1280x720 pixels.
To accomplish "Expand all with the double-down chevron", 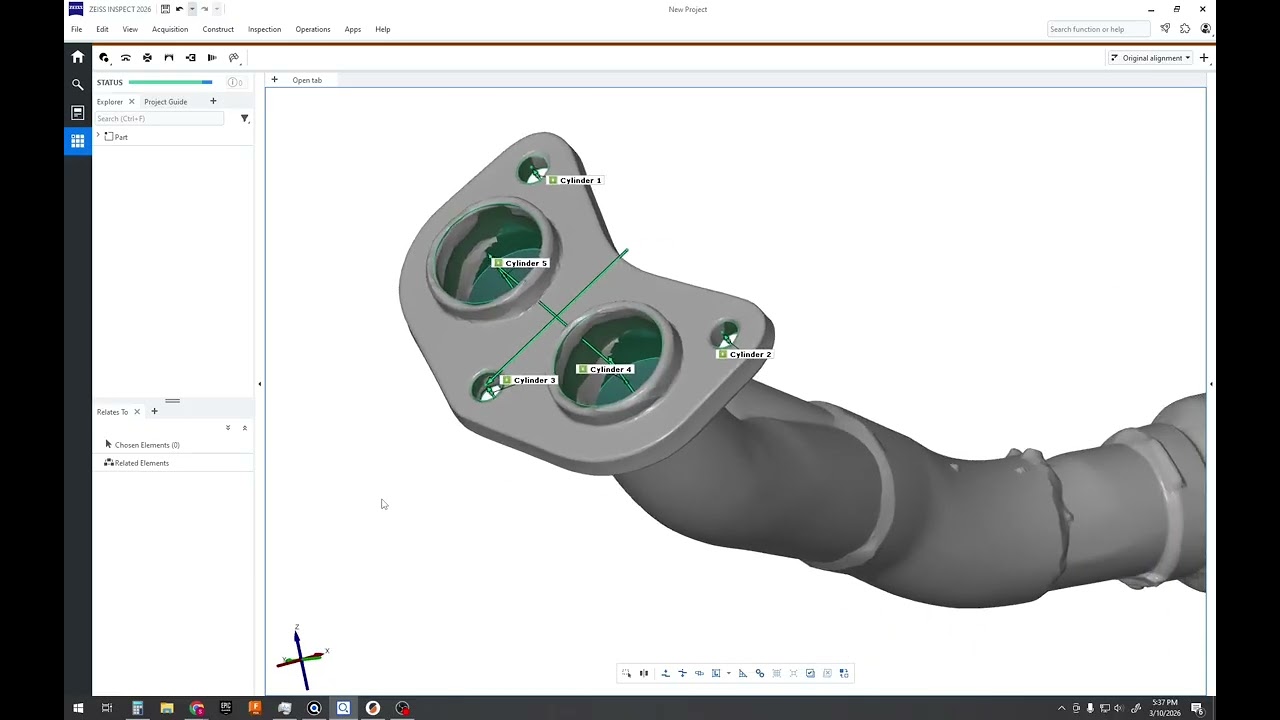I will point(228,428).
